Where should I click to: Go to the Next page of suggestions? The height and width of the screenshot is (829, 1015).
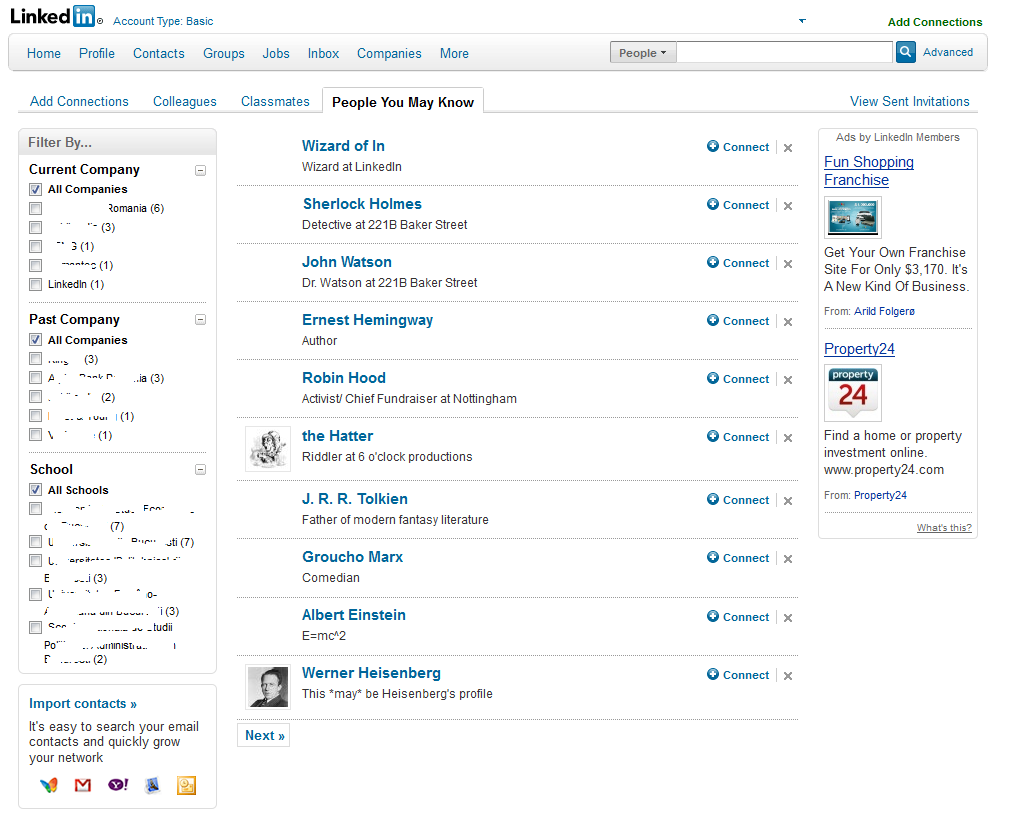264,736
